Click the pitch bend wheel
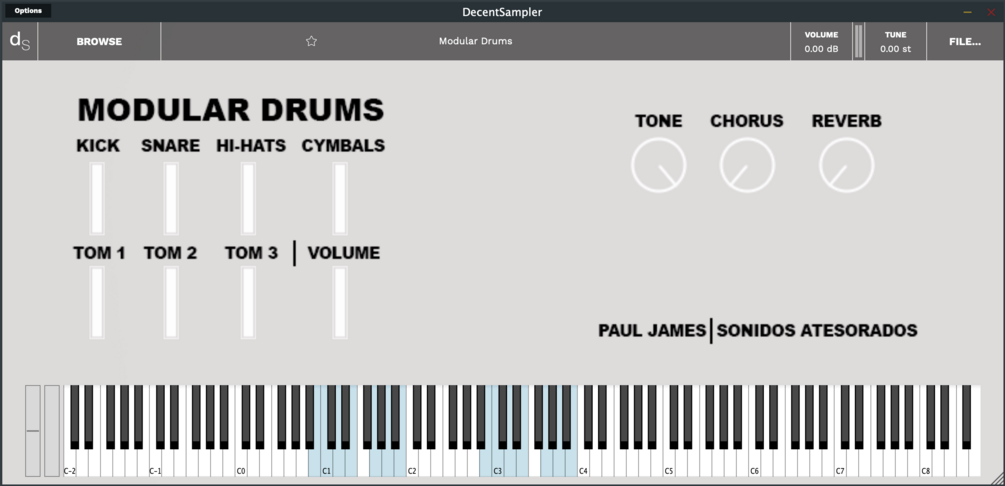This screenshot has width=1005, height=486. (x=33, y=431)
